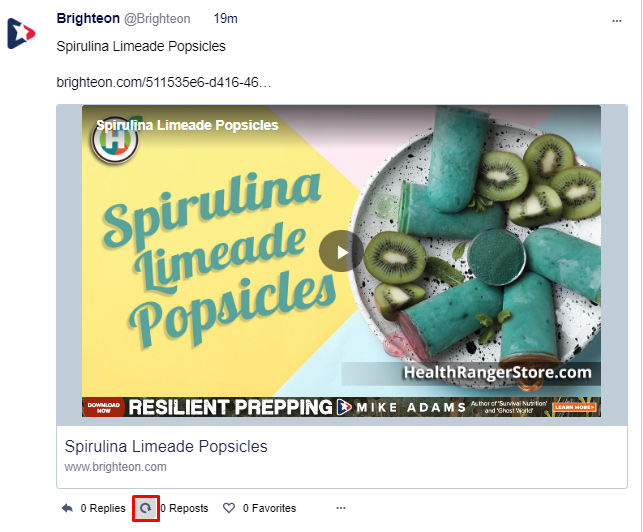
Task: Click the Health Ranger H channel icon
Action: [x=115, y=140]
